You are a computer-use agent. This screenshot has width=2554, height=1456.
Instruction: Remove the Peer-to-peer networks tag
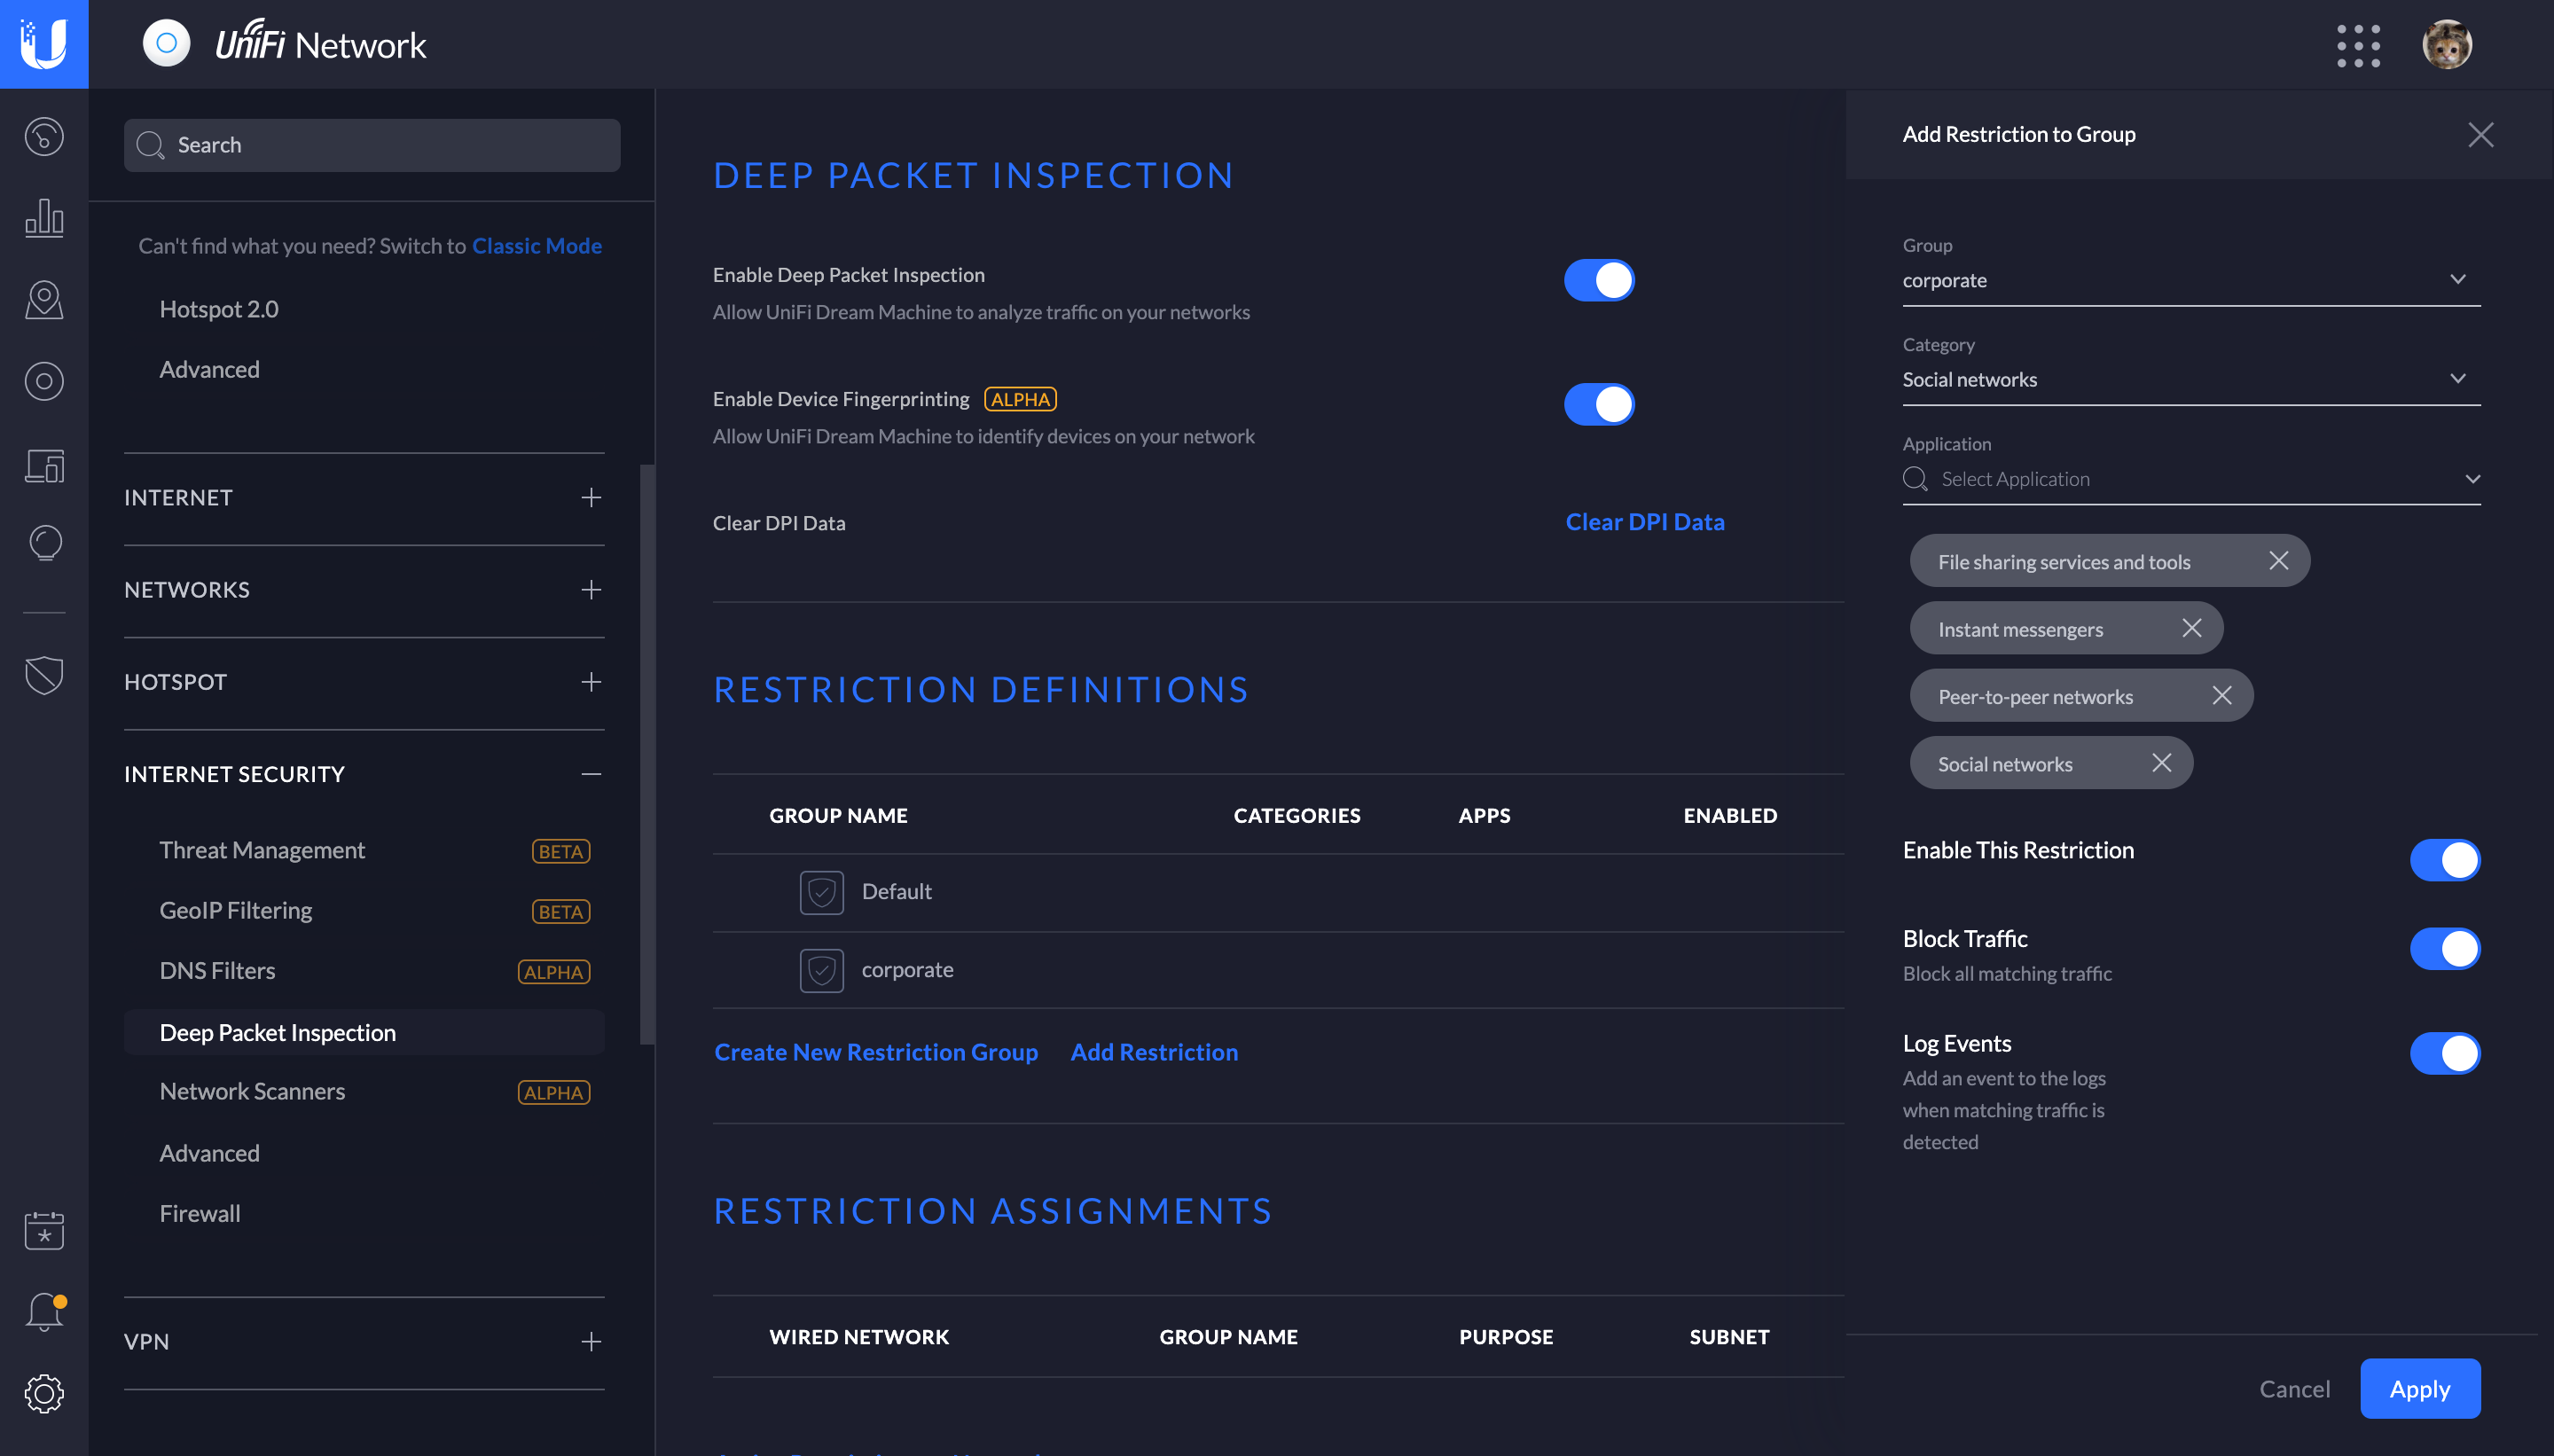[2221, 695]
